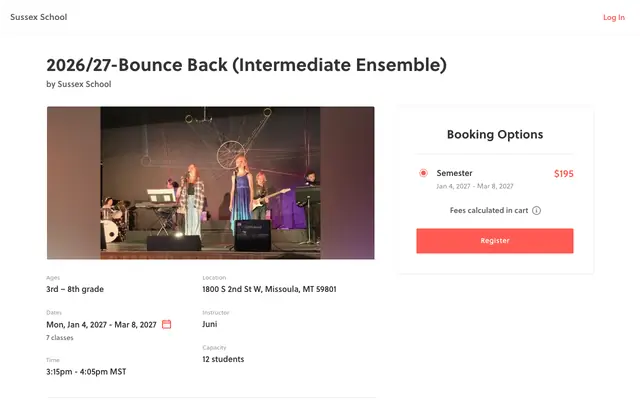
Task: Open the calendar icon beside the dates
Action: click(x=167, y=324)
